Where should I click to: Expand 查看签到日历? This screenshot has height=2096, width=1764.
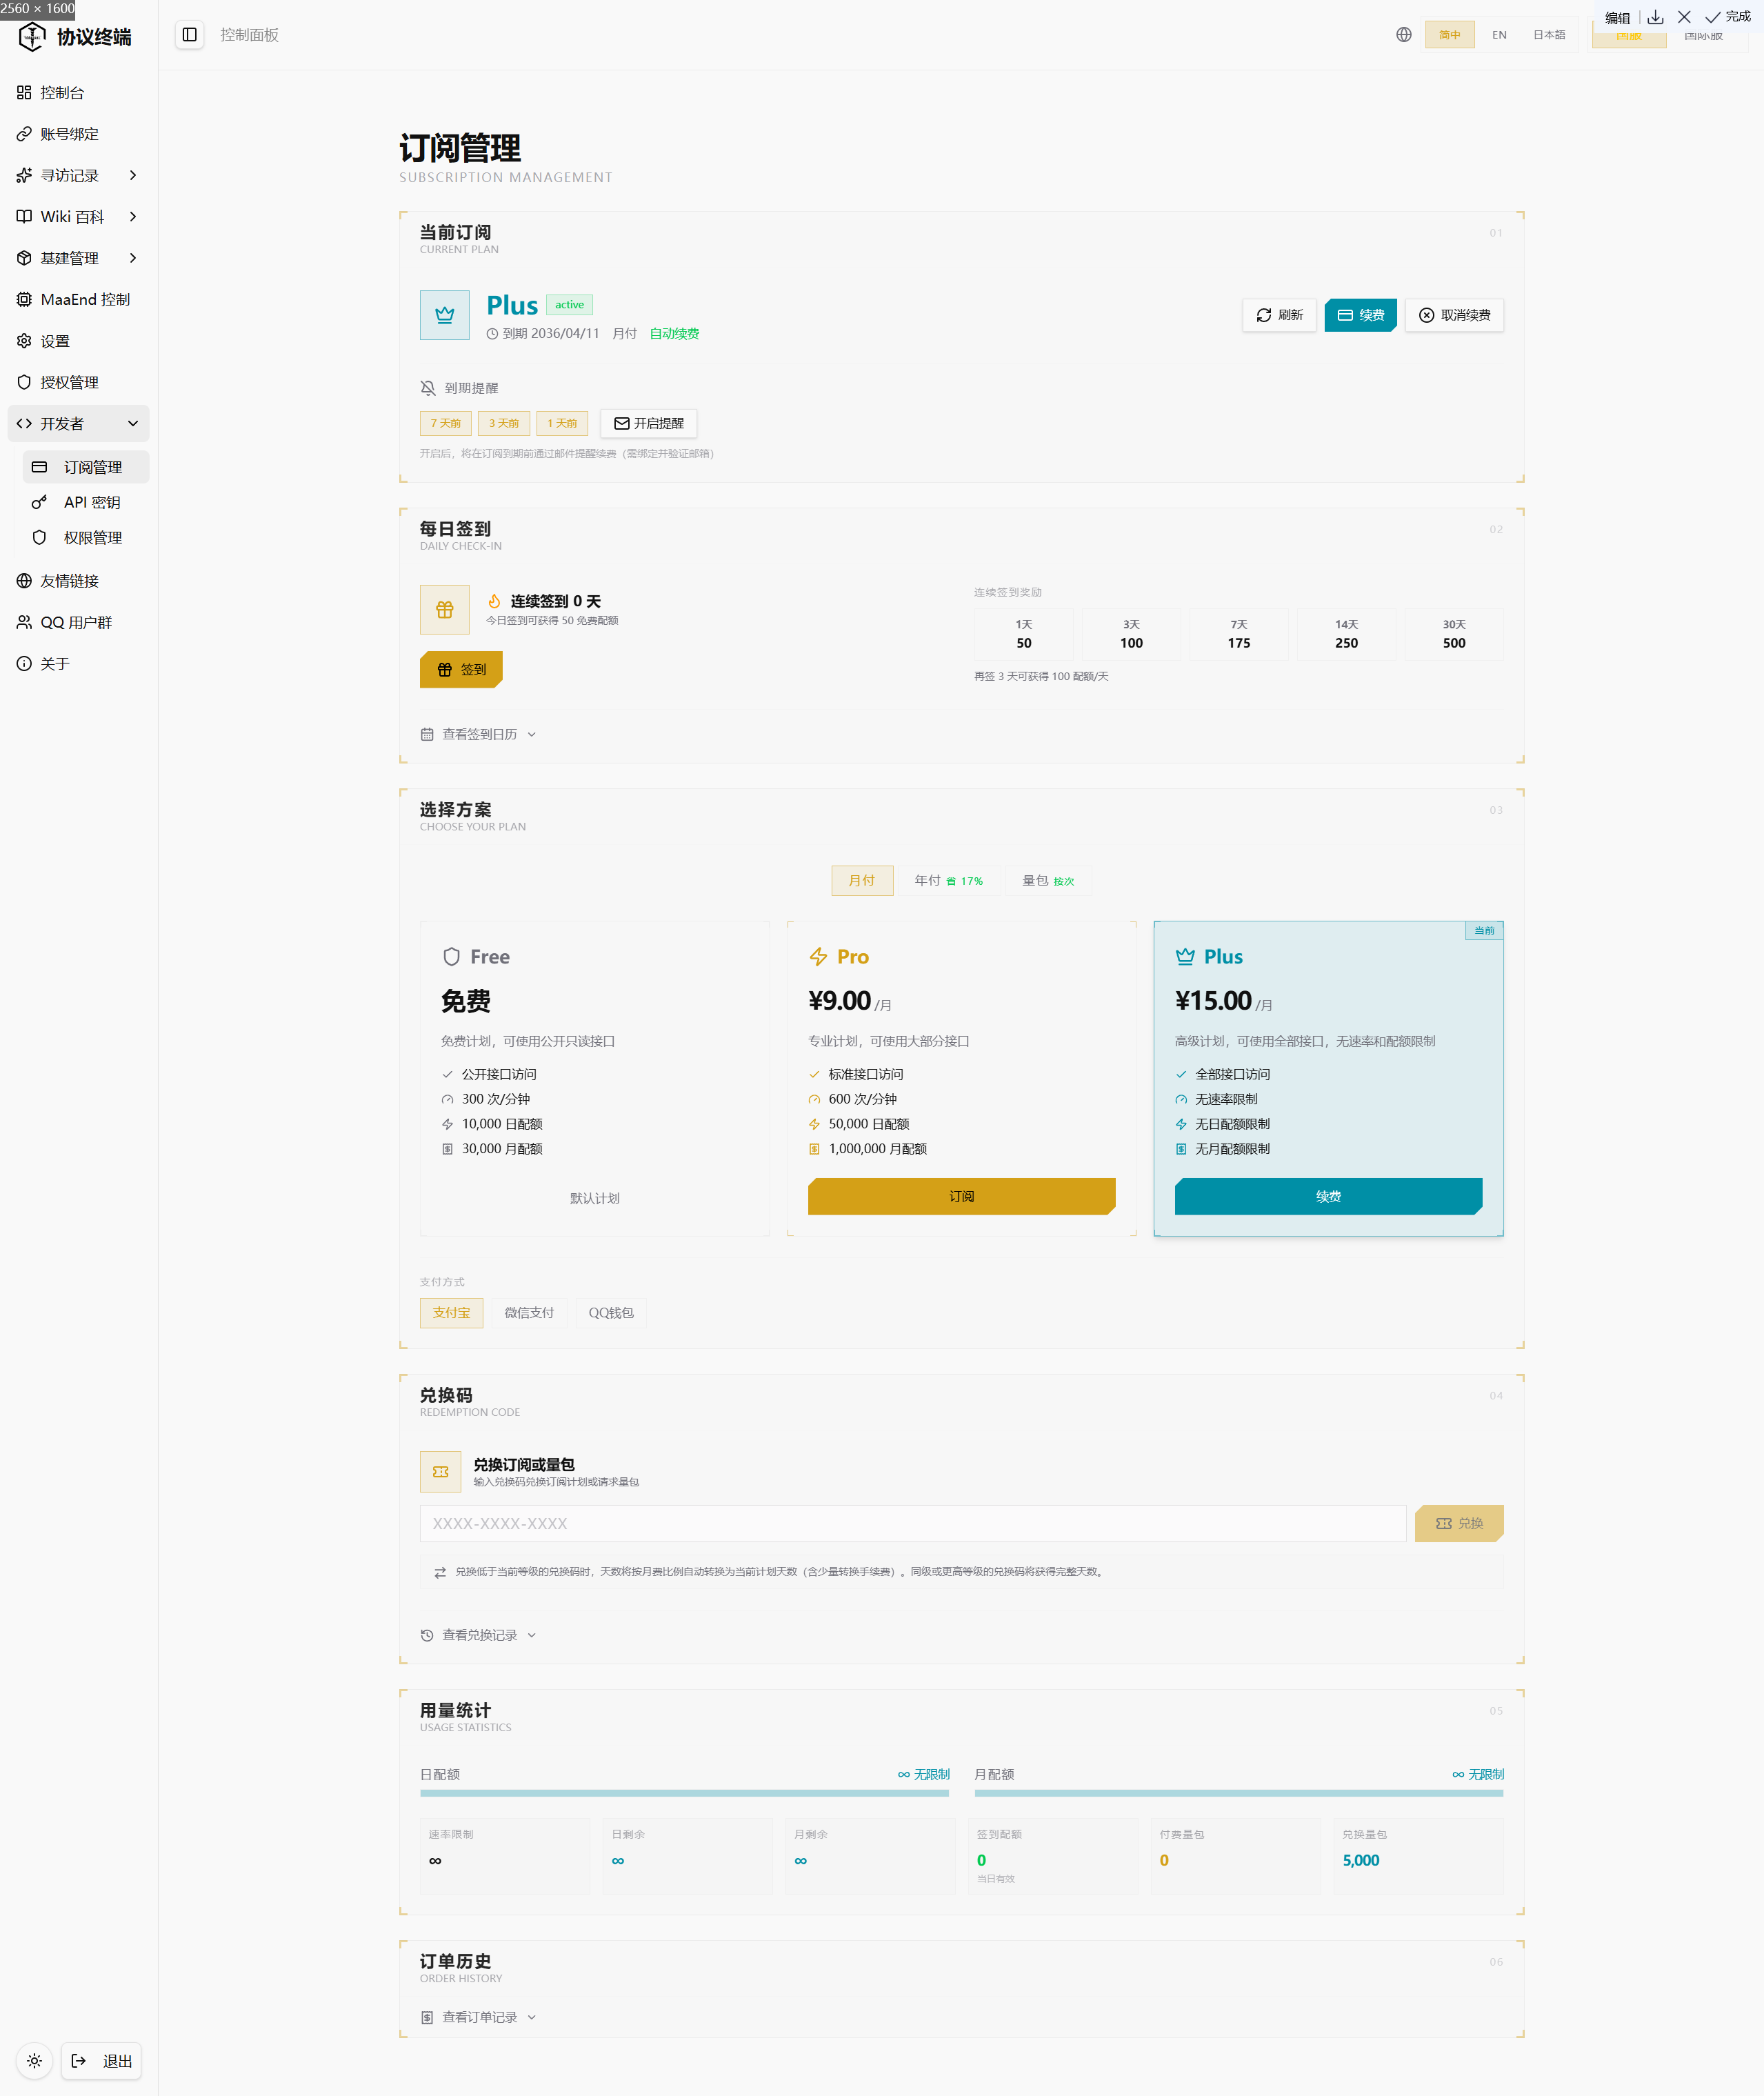point(479,734)
